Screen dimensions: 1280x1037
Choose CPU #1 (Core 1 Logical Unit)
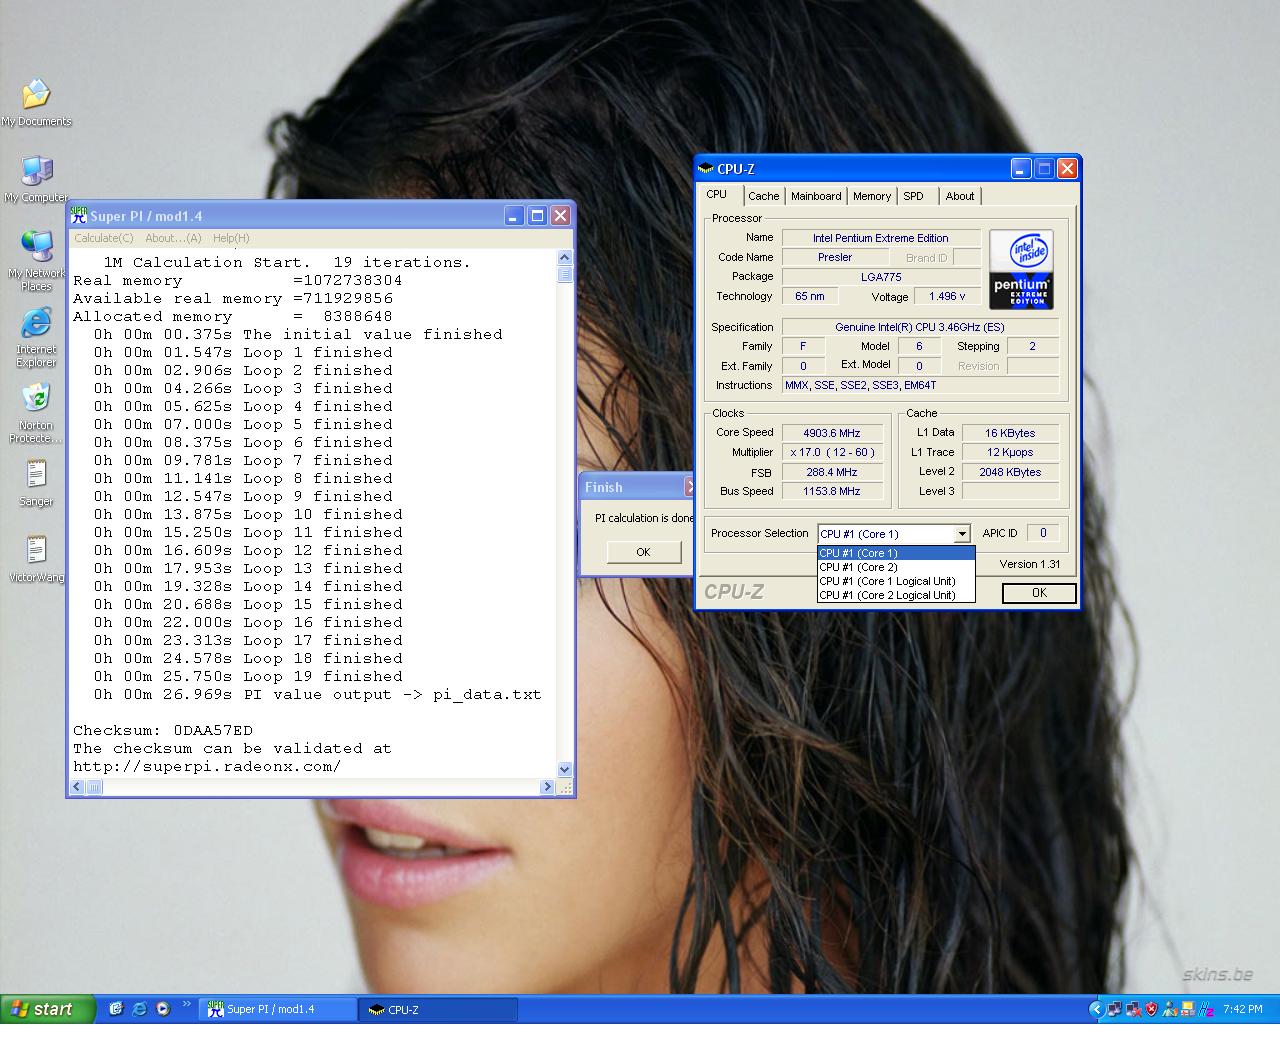(896, 581)
